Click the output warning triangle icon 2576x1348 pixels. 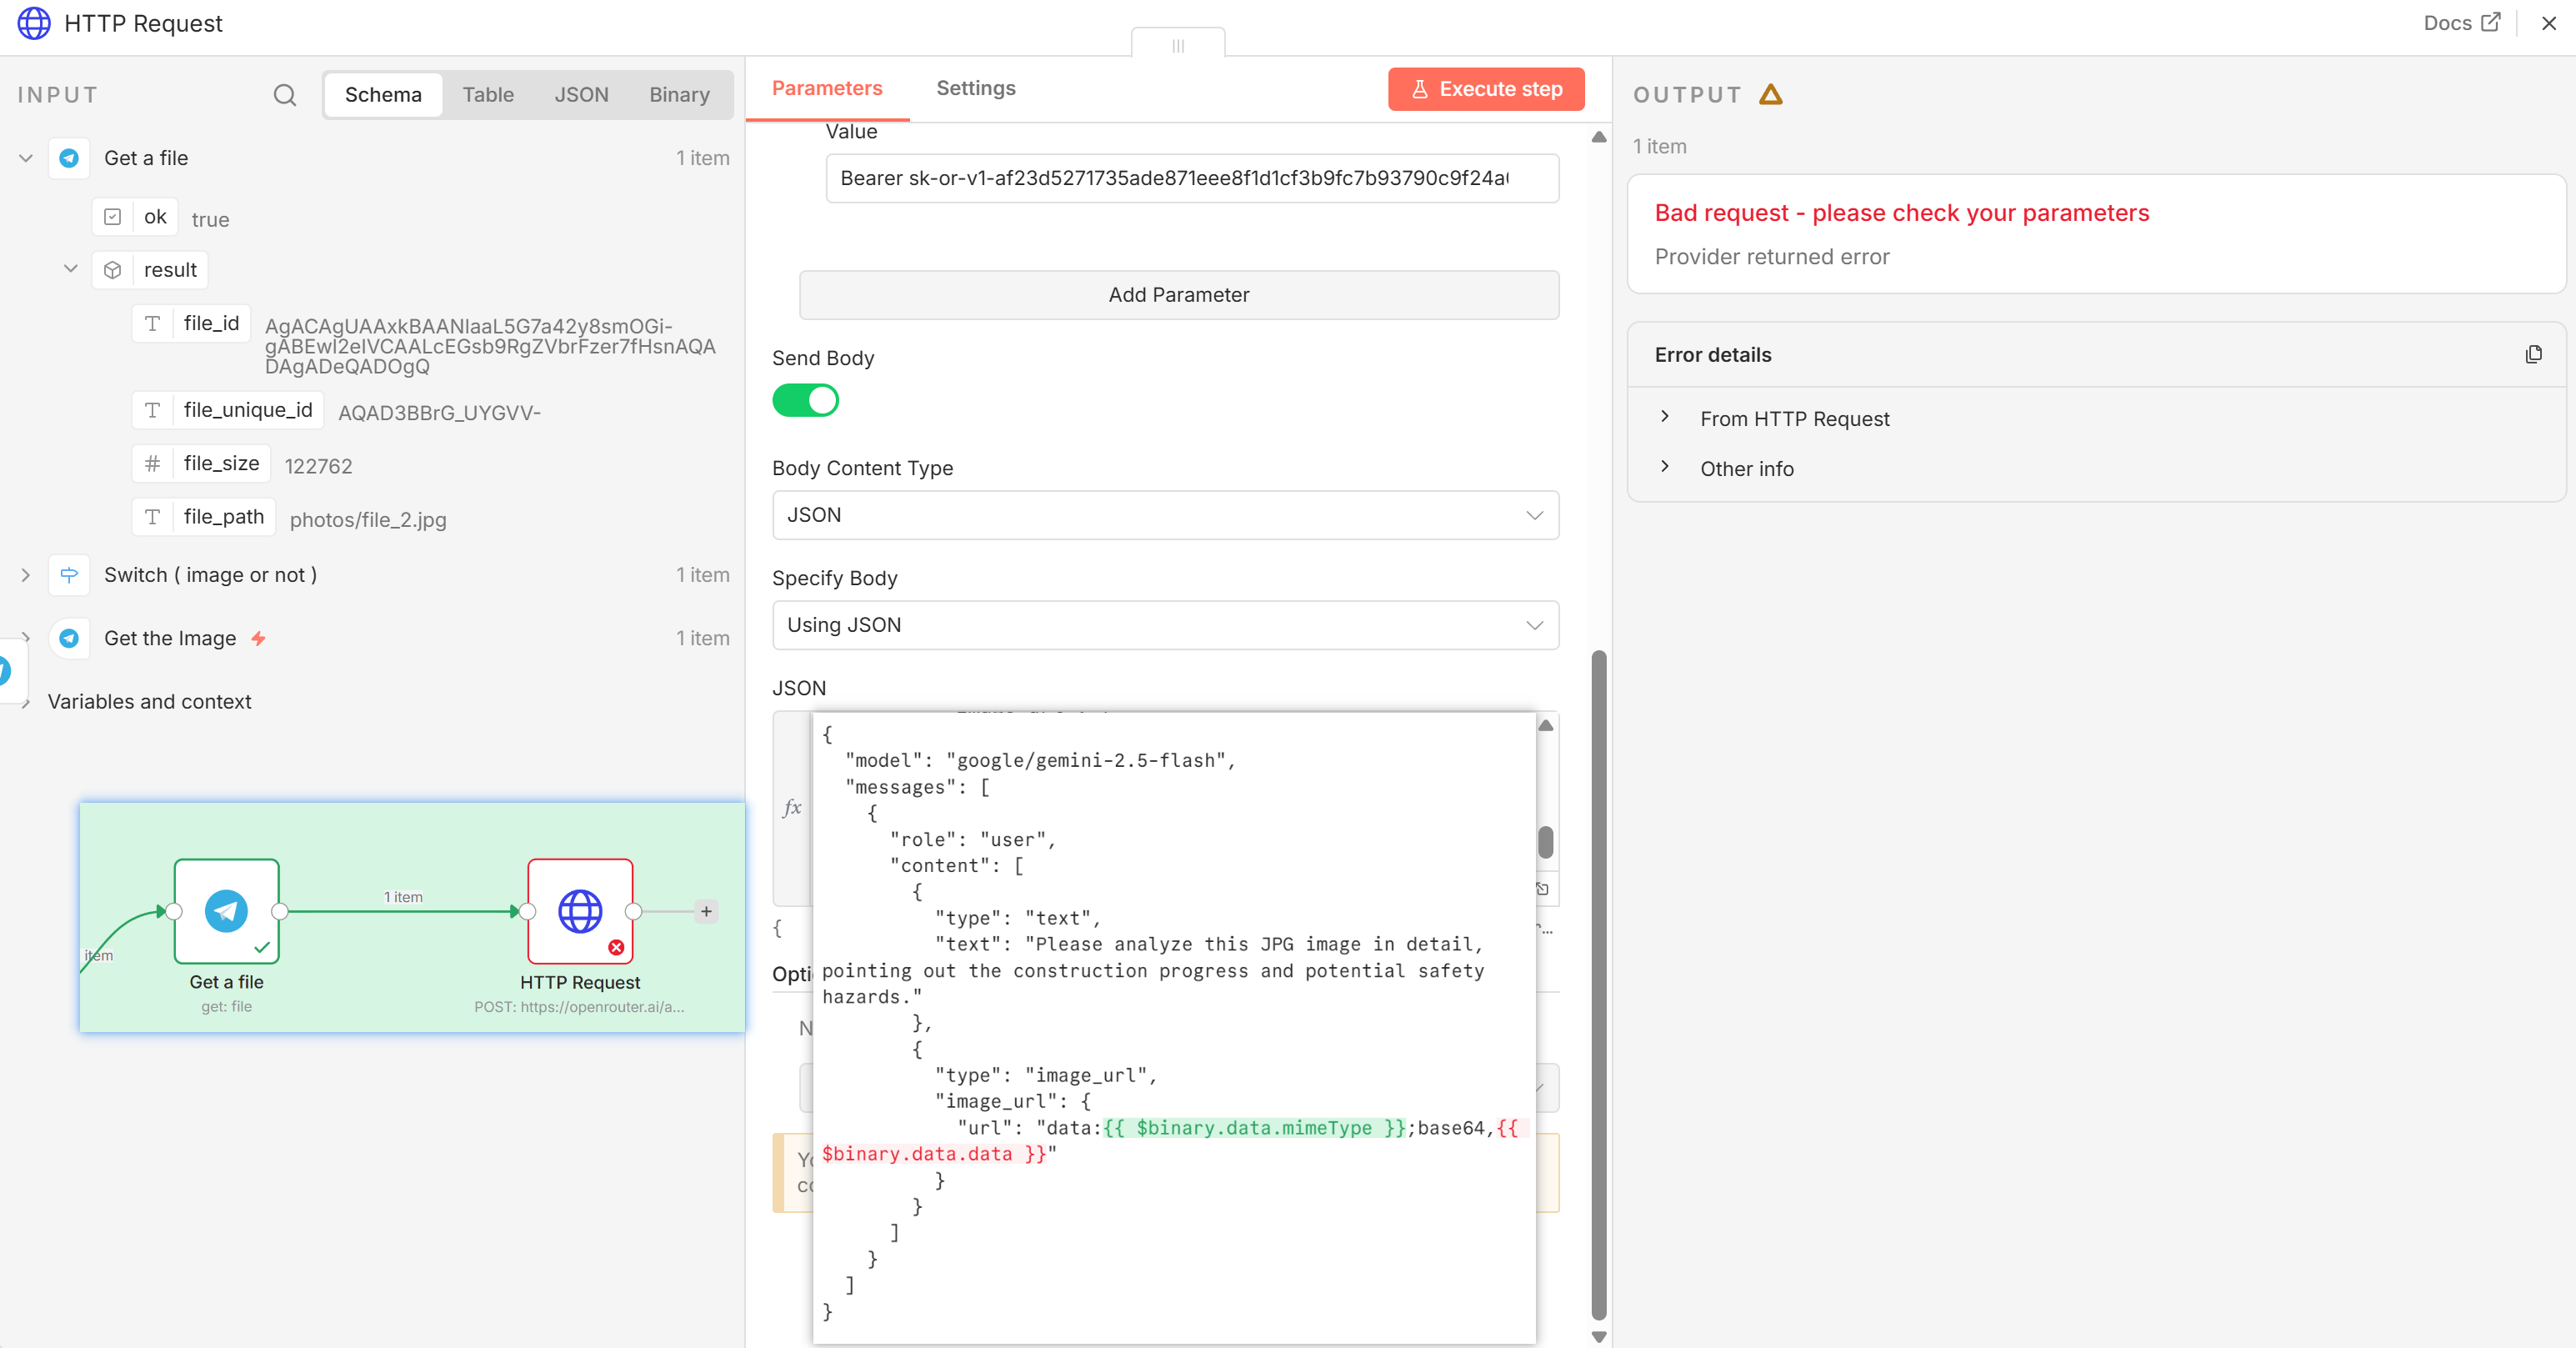(1771, 95)
